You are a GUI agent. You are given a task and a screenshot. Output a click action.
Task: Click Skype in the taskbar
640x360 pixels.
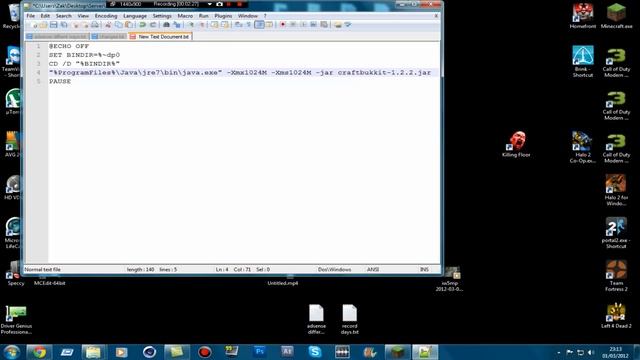tap(315, 352)
